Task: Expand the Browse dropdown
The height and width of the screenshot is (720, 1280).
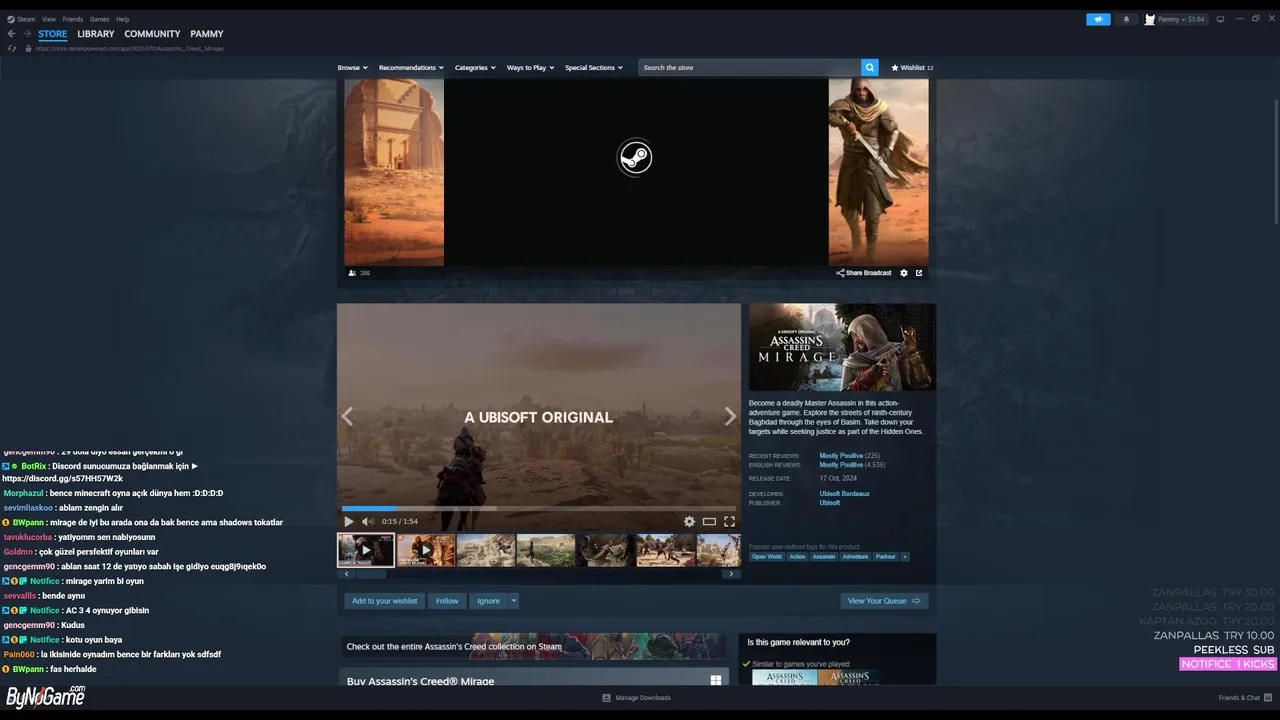Action: click(x=352, y=68)
